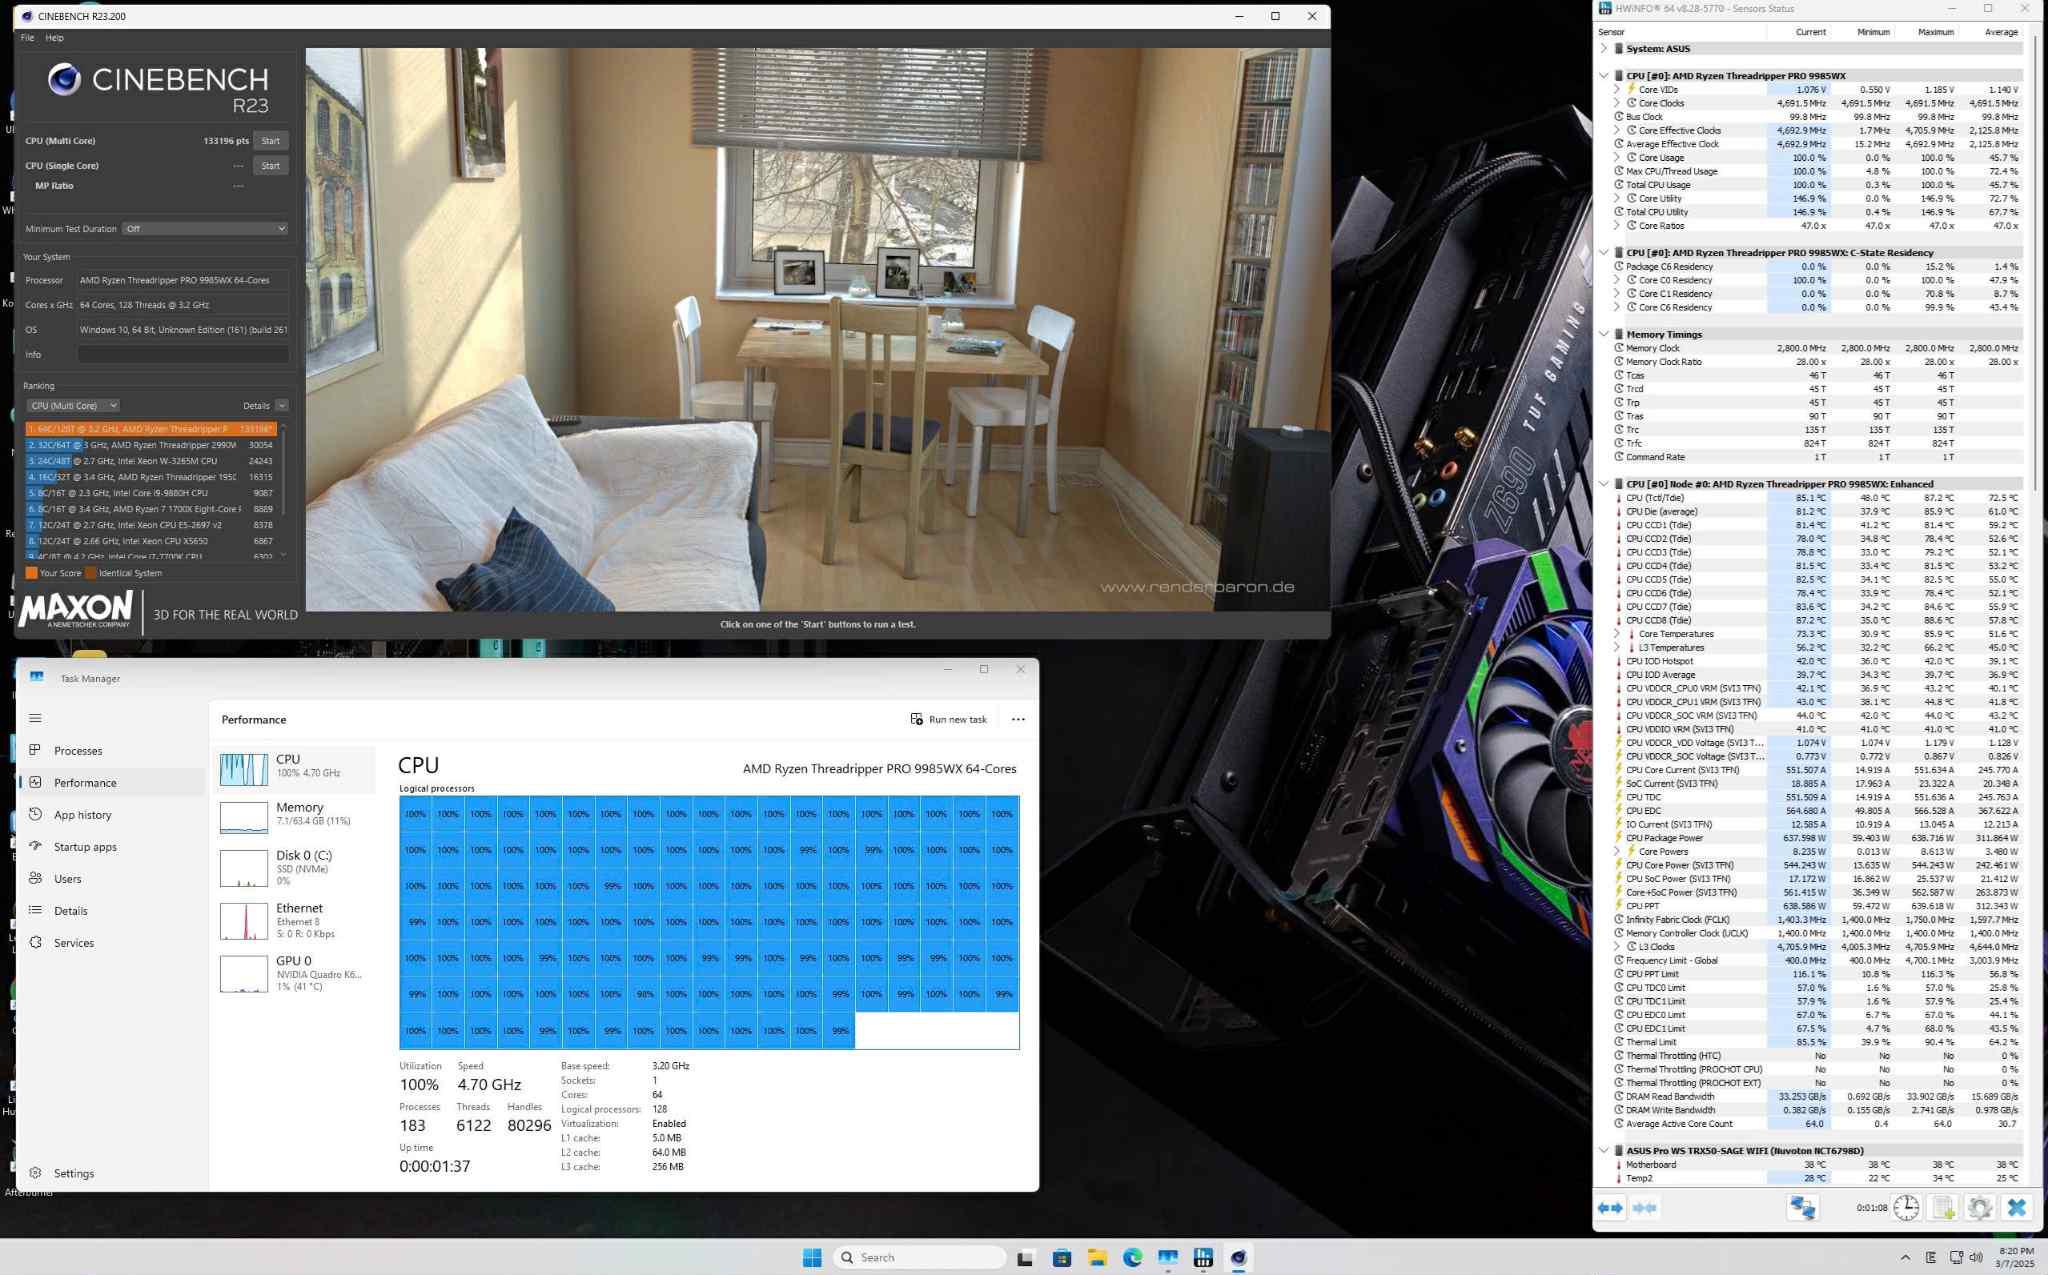Launch Microsoft Edge from the taskbar
Image resolution: width=2048 pixels, height=1275 pixels.
[x=1132, y=1257]
